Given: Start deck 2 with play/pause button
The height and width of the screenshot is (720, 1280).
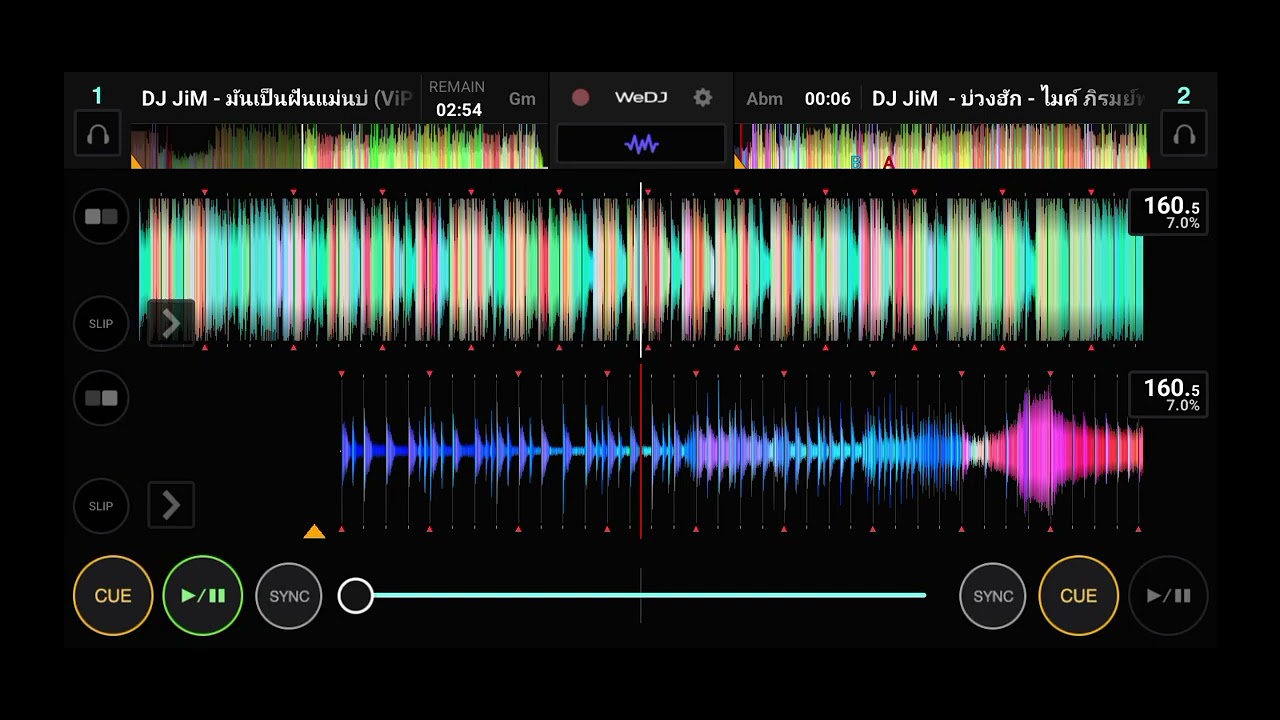Looking at the screenshot, I should pos(1168,596).
